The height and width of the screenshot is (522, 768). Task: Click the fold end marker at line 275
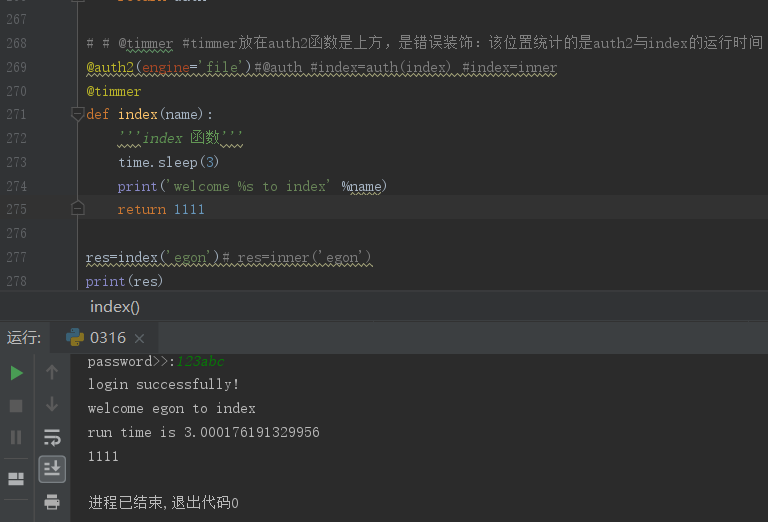point(77,209)
